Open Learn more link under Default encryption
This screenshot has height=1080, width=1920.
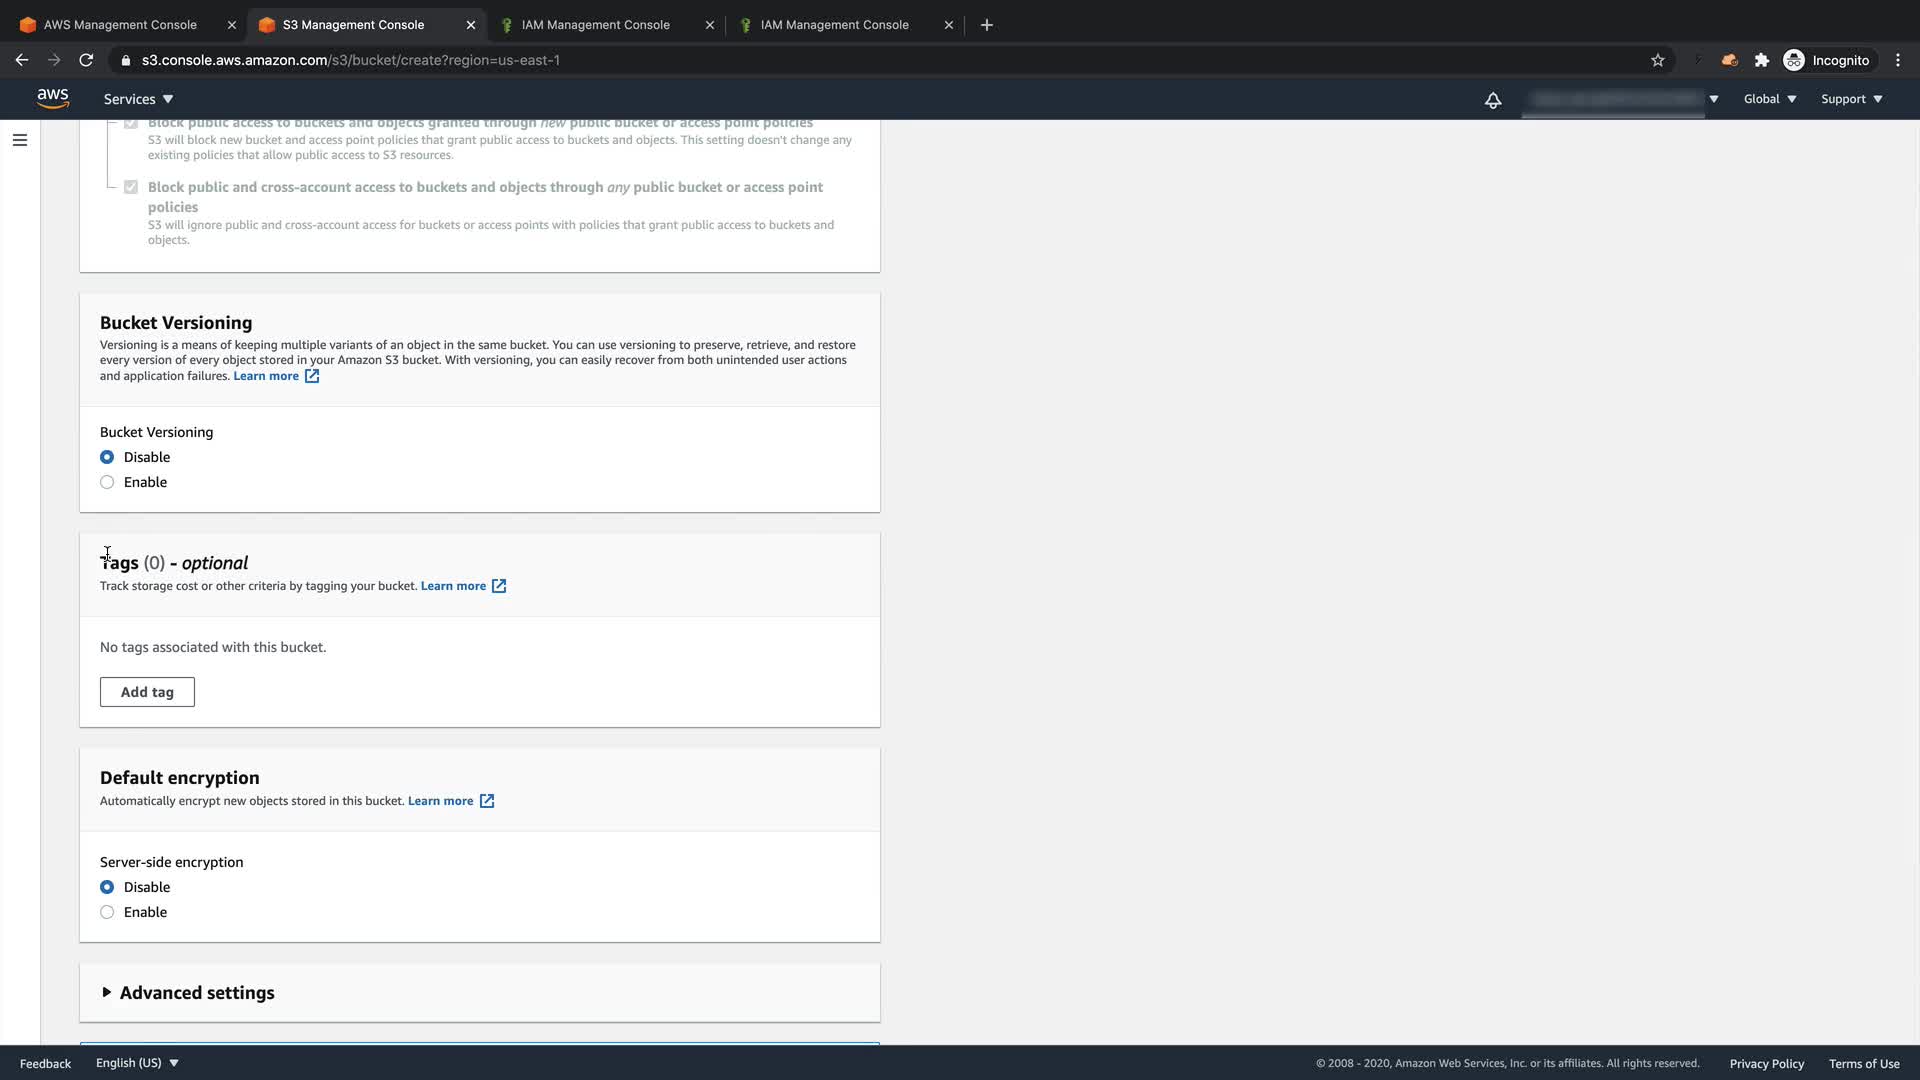click(440, 801)
